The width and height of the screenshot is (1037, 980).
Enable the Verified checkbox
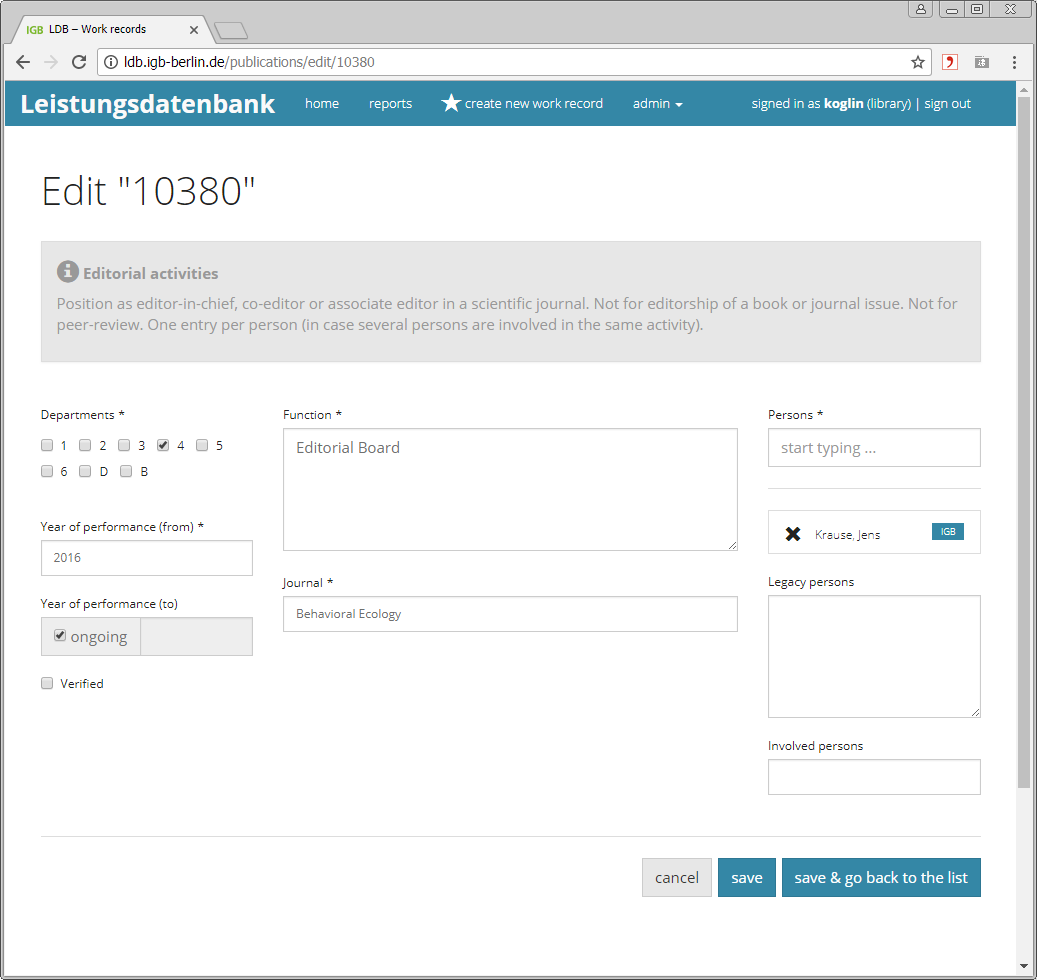pyautogui.click(x=47, y=684)
